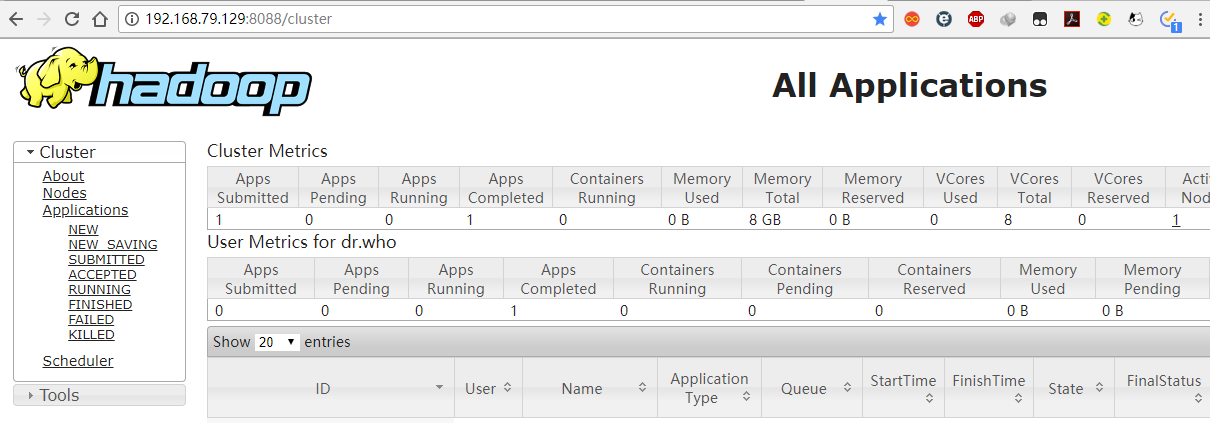Open the Scheduler page

click(78, 361)
